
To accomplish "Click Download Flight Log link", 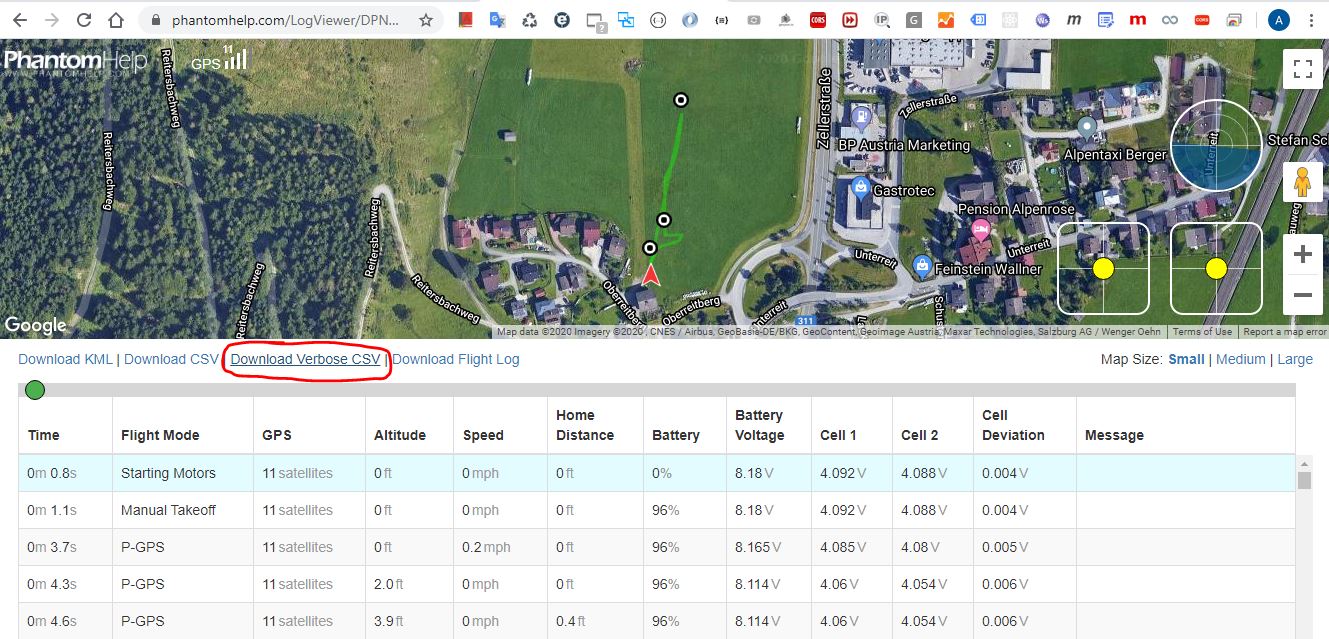I will pos(456,359).
